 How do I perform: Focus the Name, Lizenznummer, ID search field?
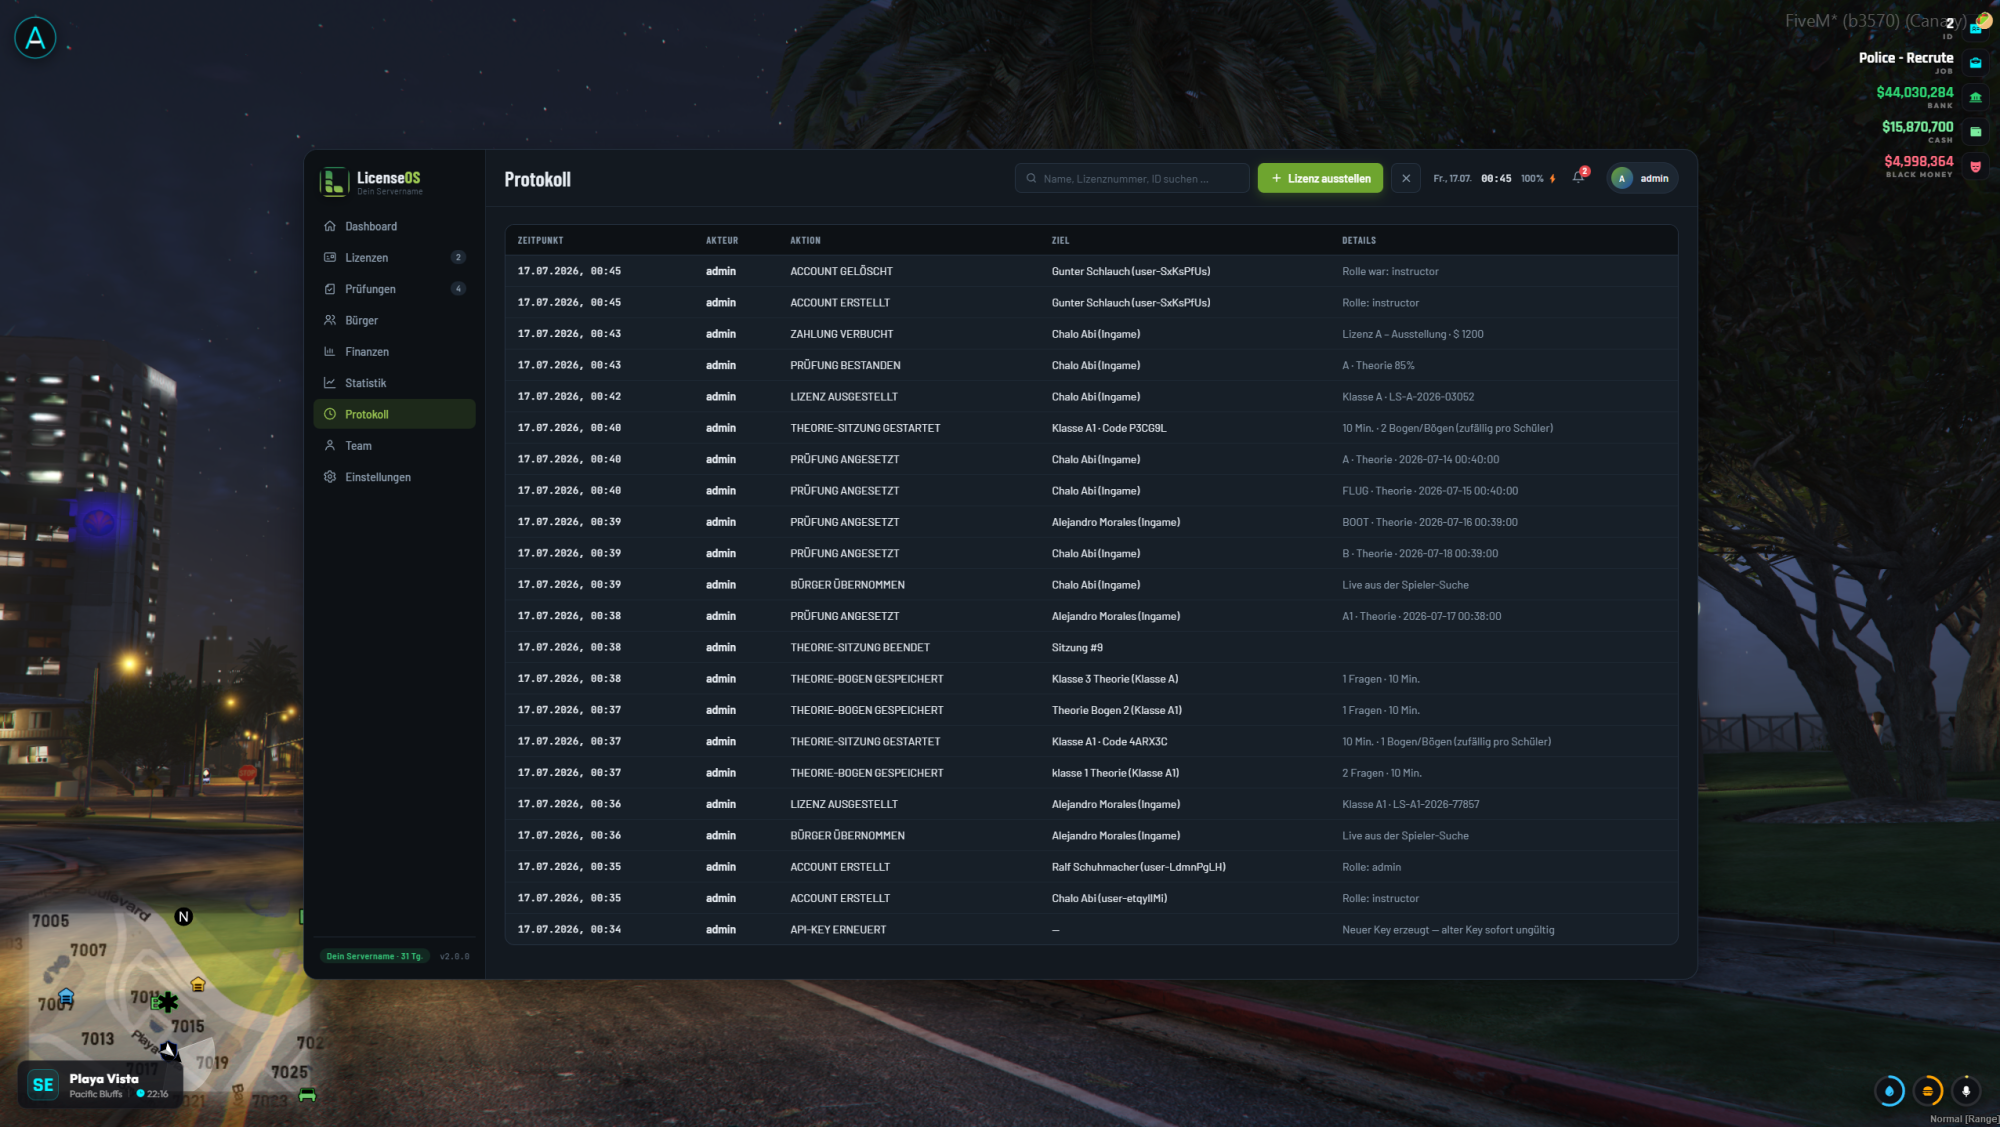coord(1132,179)
